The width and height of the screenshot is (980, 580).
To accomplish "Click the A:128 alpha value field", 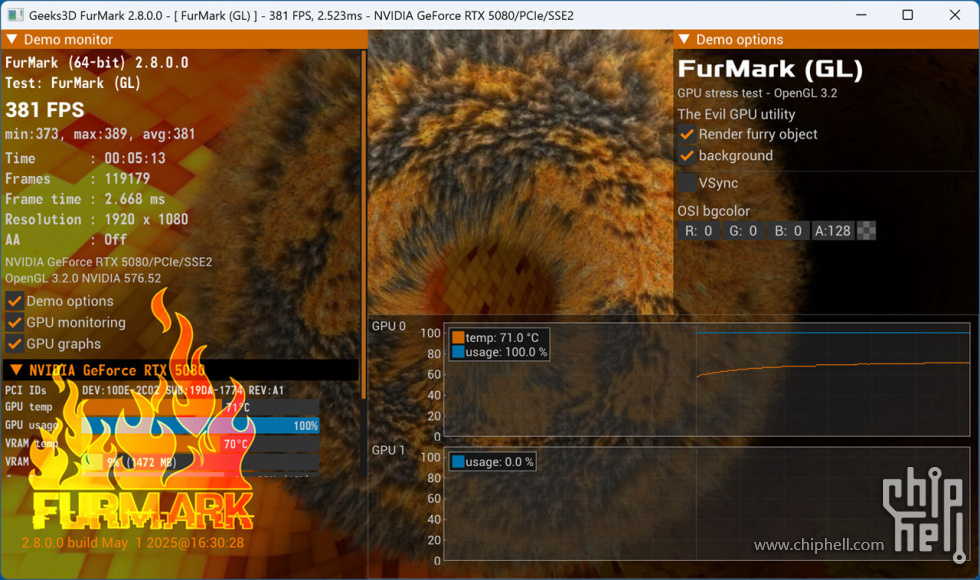I will (x=832, y=231).
